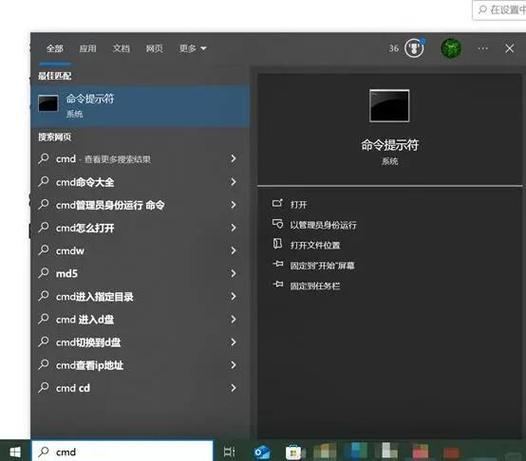Switch to the 应用 tab
Screen dimensions: 526x461
click(88, 49)
